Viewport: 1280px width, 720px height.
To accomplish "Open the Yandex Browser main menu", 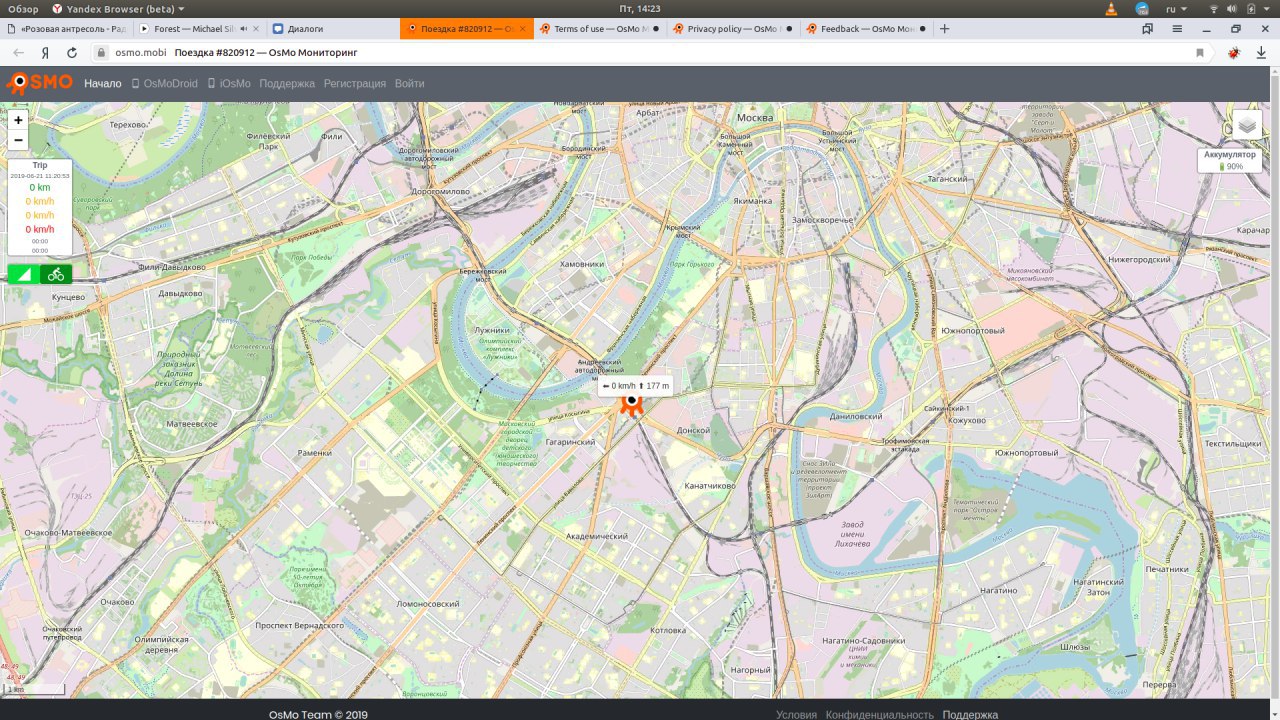I will click(1178, 29).
